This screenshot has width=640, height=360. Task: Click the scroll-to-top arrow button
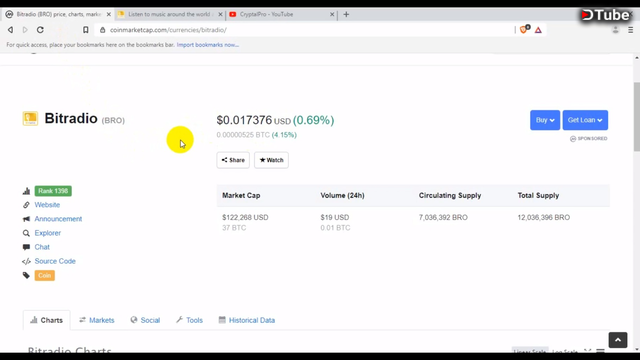[618, 340]
